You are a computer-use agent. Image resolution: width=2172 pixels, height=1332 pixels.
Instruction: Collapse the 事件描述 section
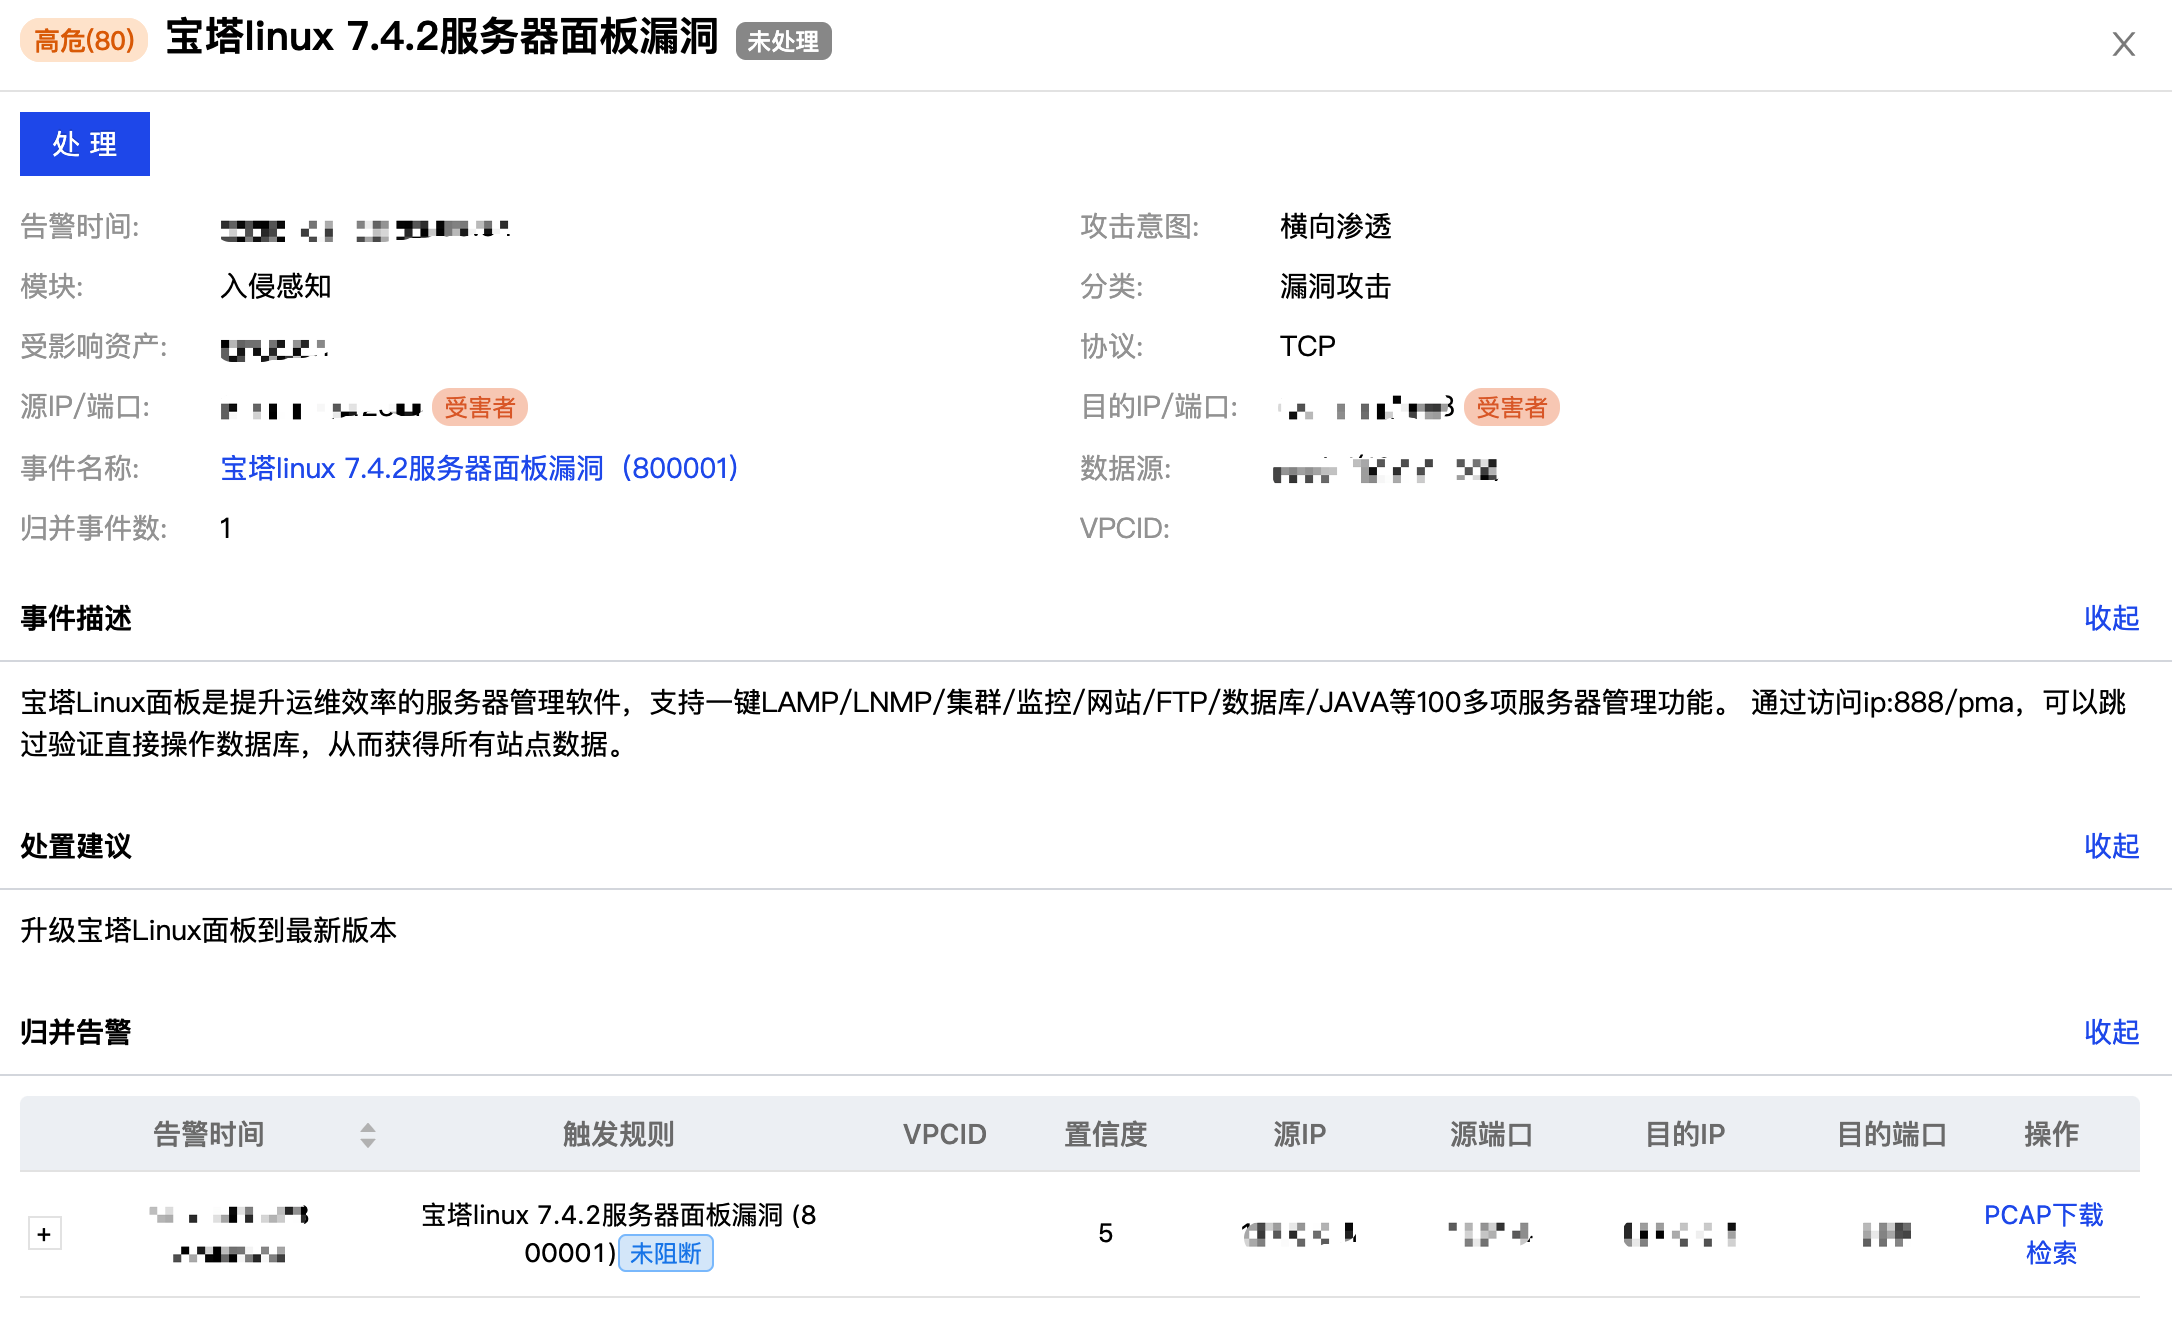[x=2111, y=618]
